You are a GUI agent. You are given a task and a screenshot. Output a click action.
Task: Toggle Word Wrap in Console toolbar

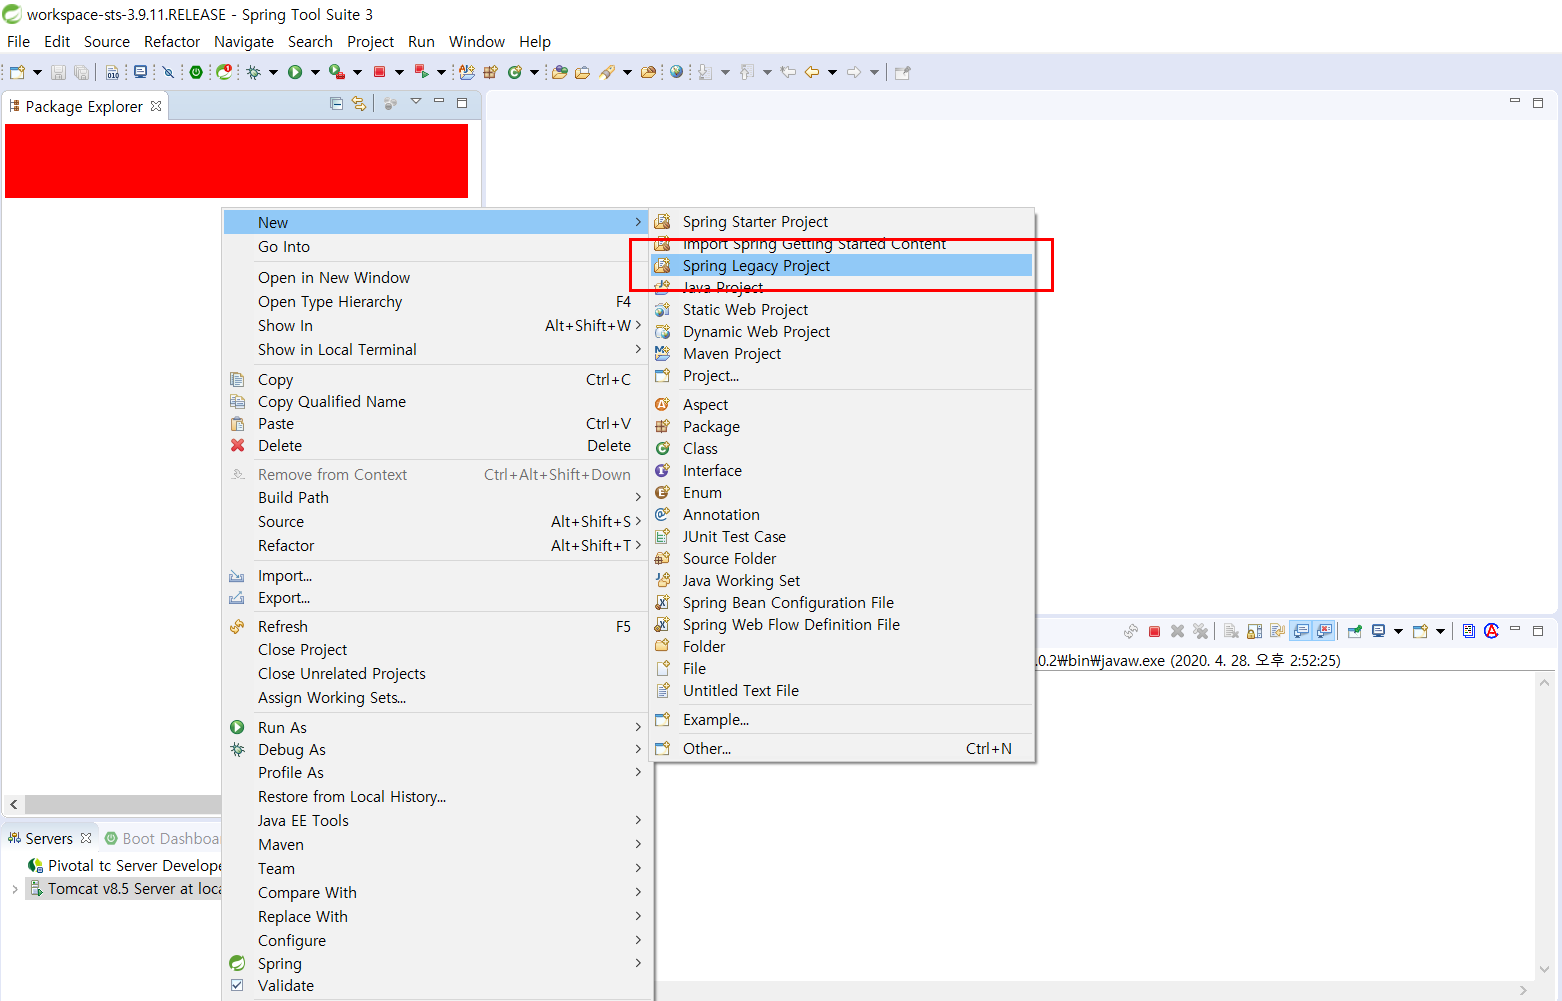point(1278,631)
